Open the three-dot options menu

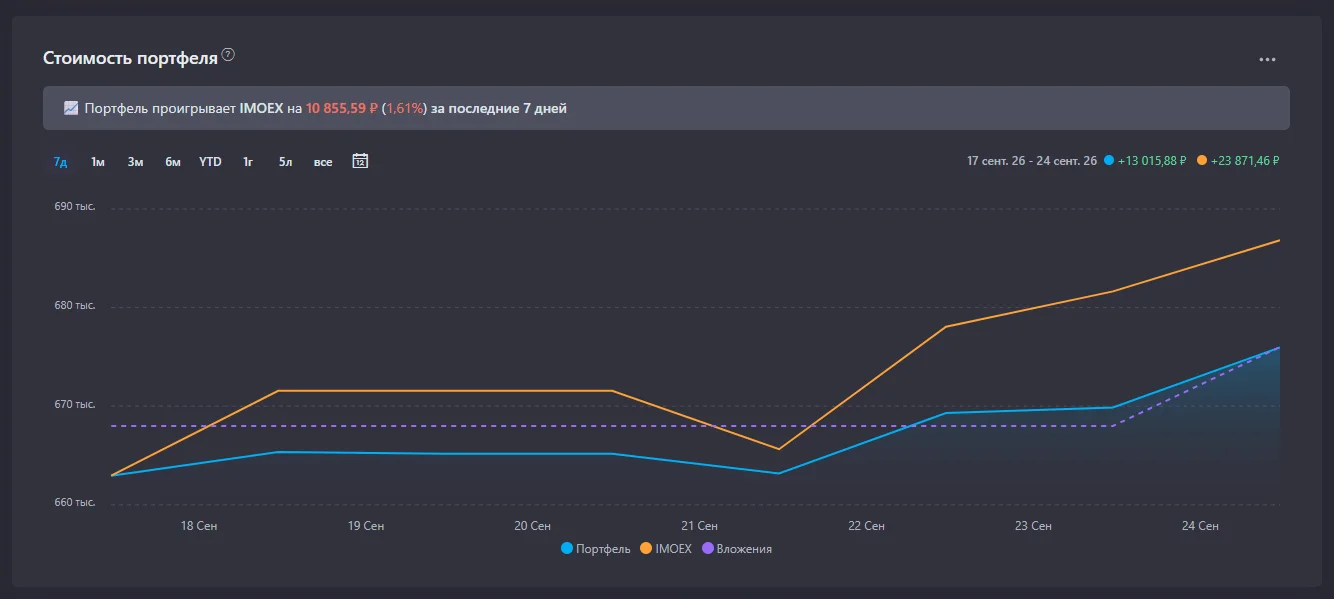coord(1267,59)
